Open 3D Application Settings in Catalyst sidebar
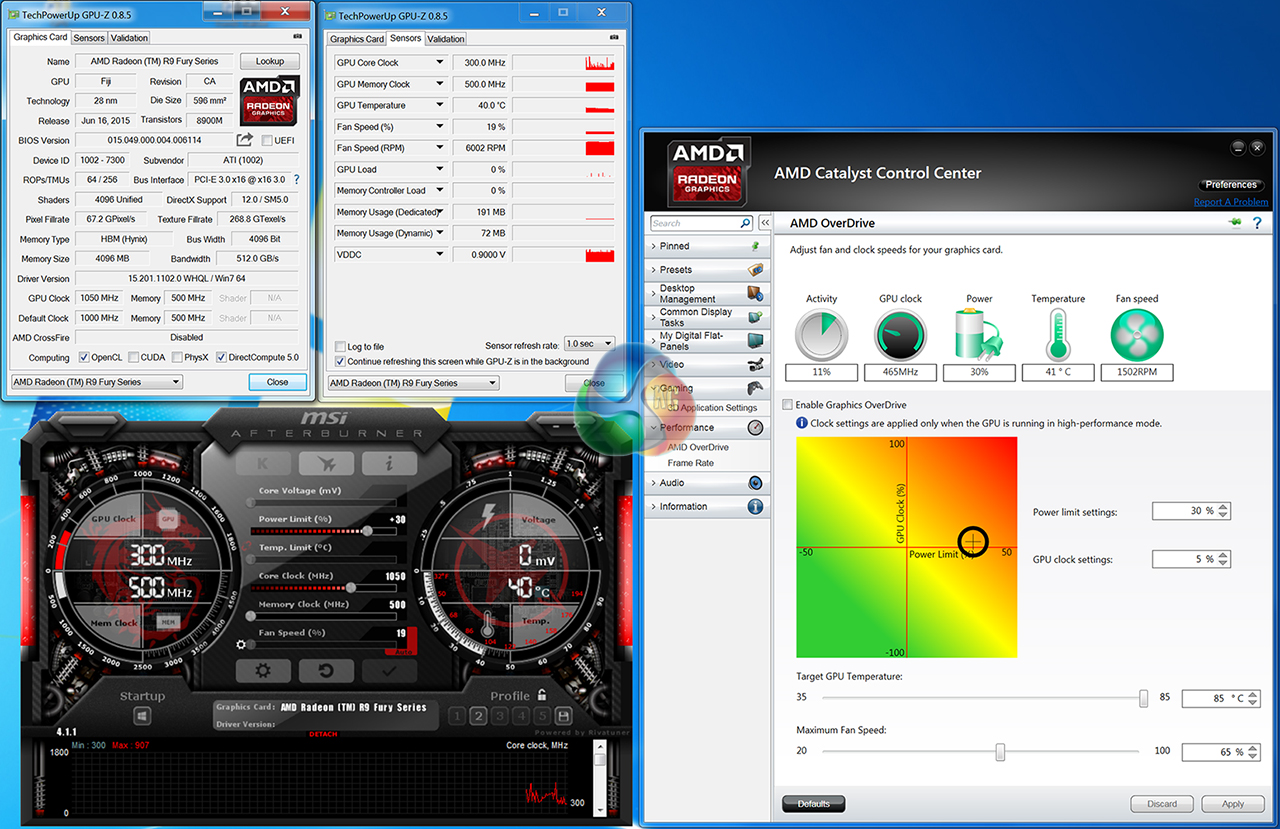This screenshot has width=1280, height=829. 712,408
